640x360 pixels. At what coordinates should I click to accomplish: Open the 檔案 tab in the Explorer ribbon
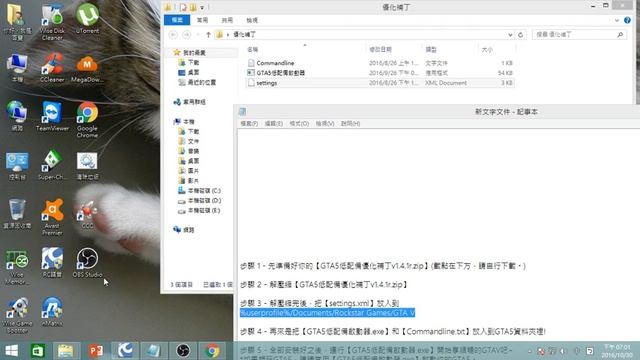[x=177, y=20]
